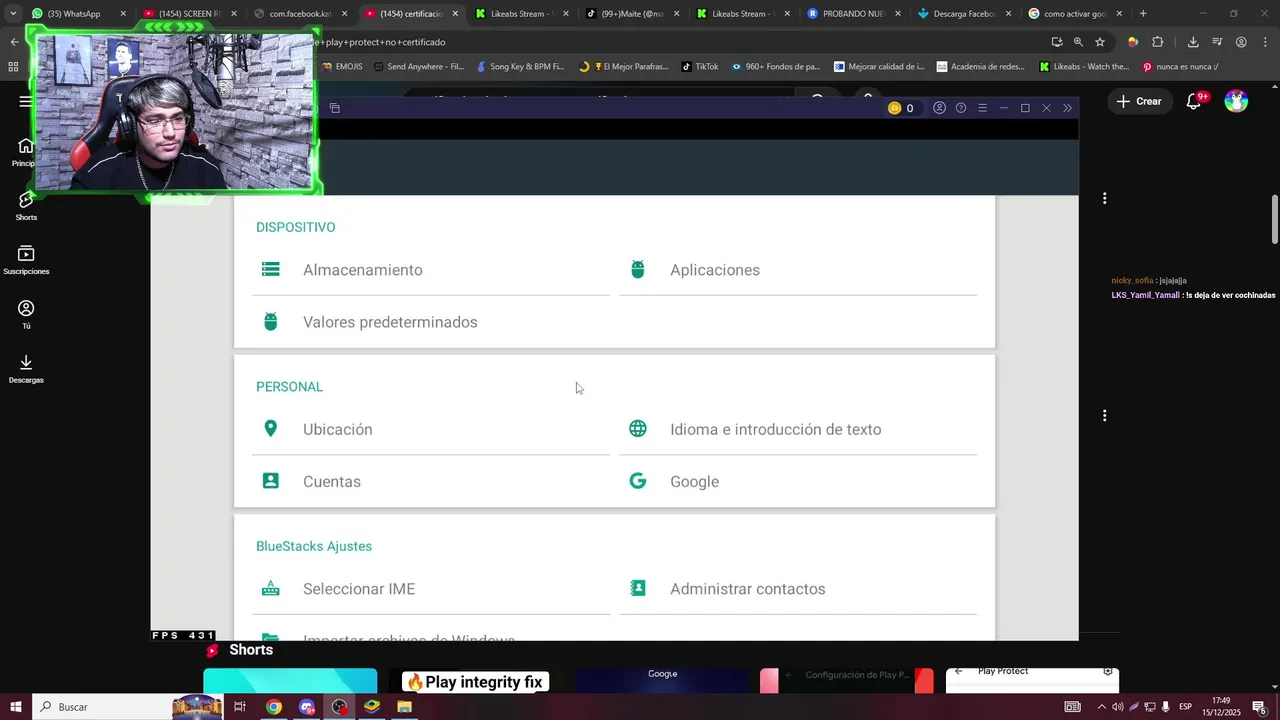Screen dimensions: 1280x720
Task: Open Almacenamiento storage settings
Action: (430, 270)
